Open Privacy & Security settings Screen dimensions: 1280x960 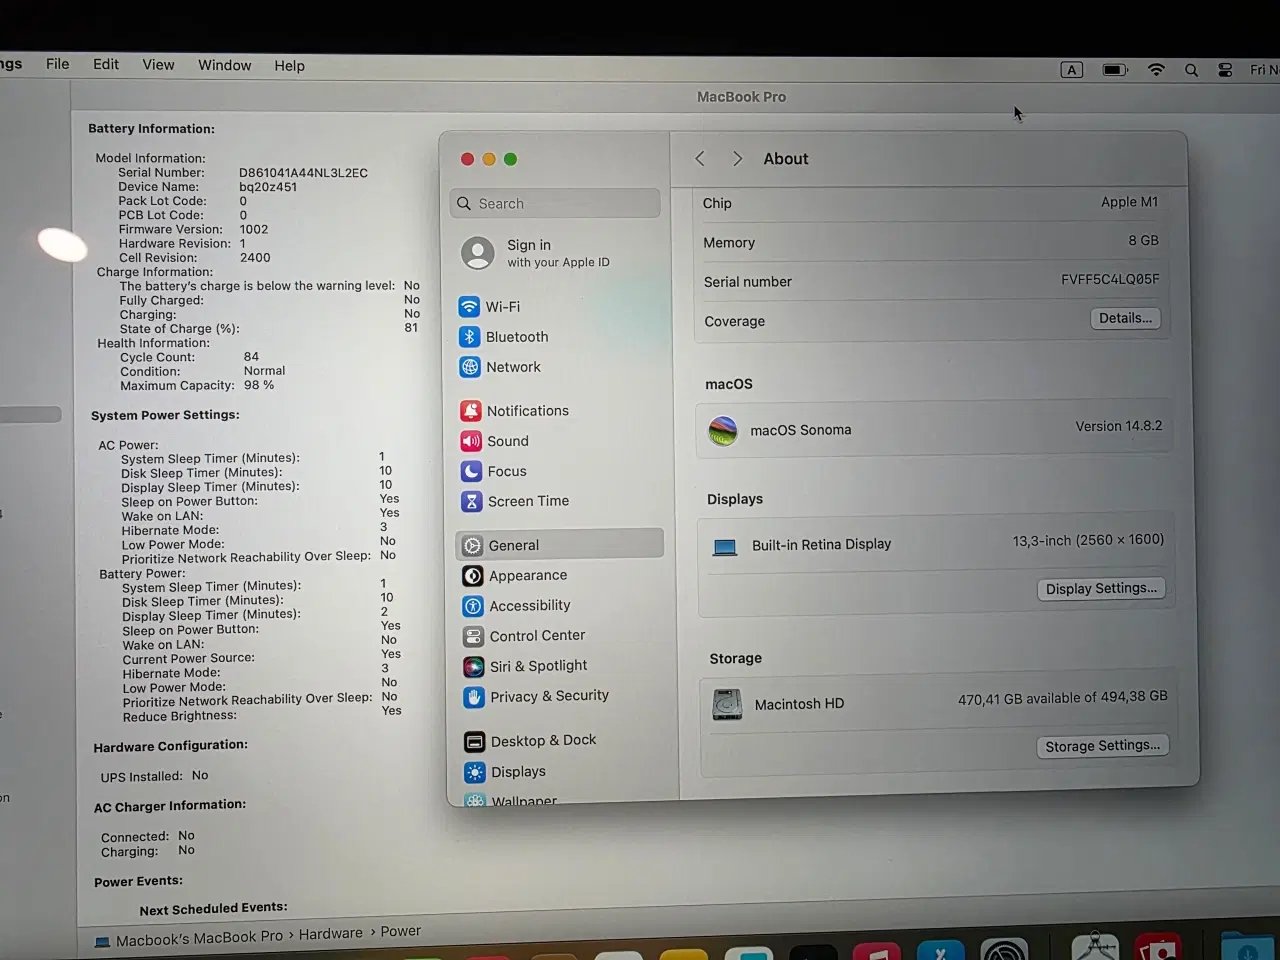(549, 696)
